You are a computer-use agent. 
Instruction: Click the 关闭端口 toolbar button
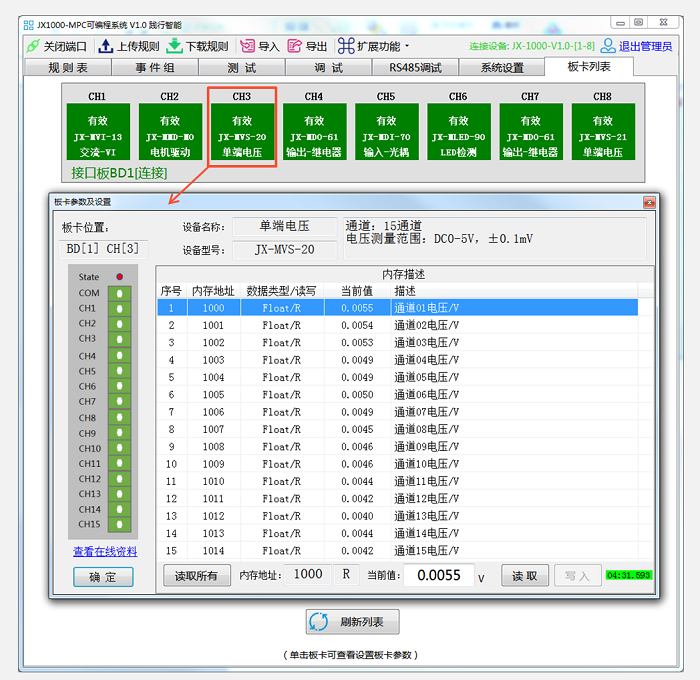click(x=57, y=46)
